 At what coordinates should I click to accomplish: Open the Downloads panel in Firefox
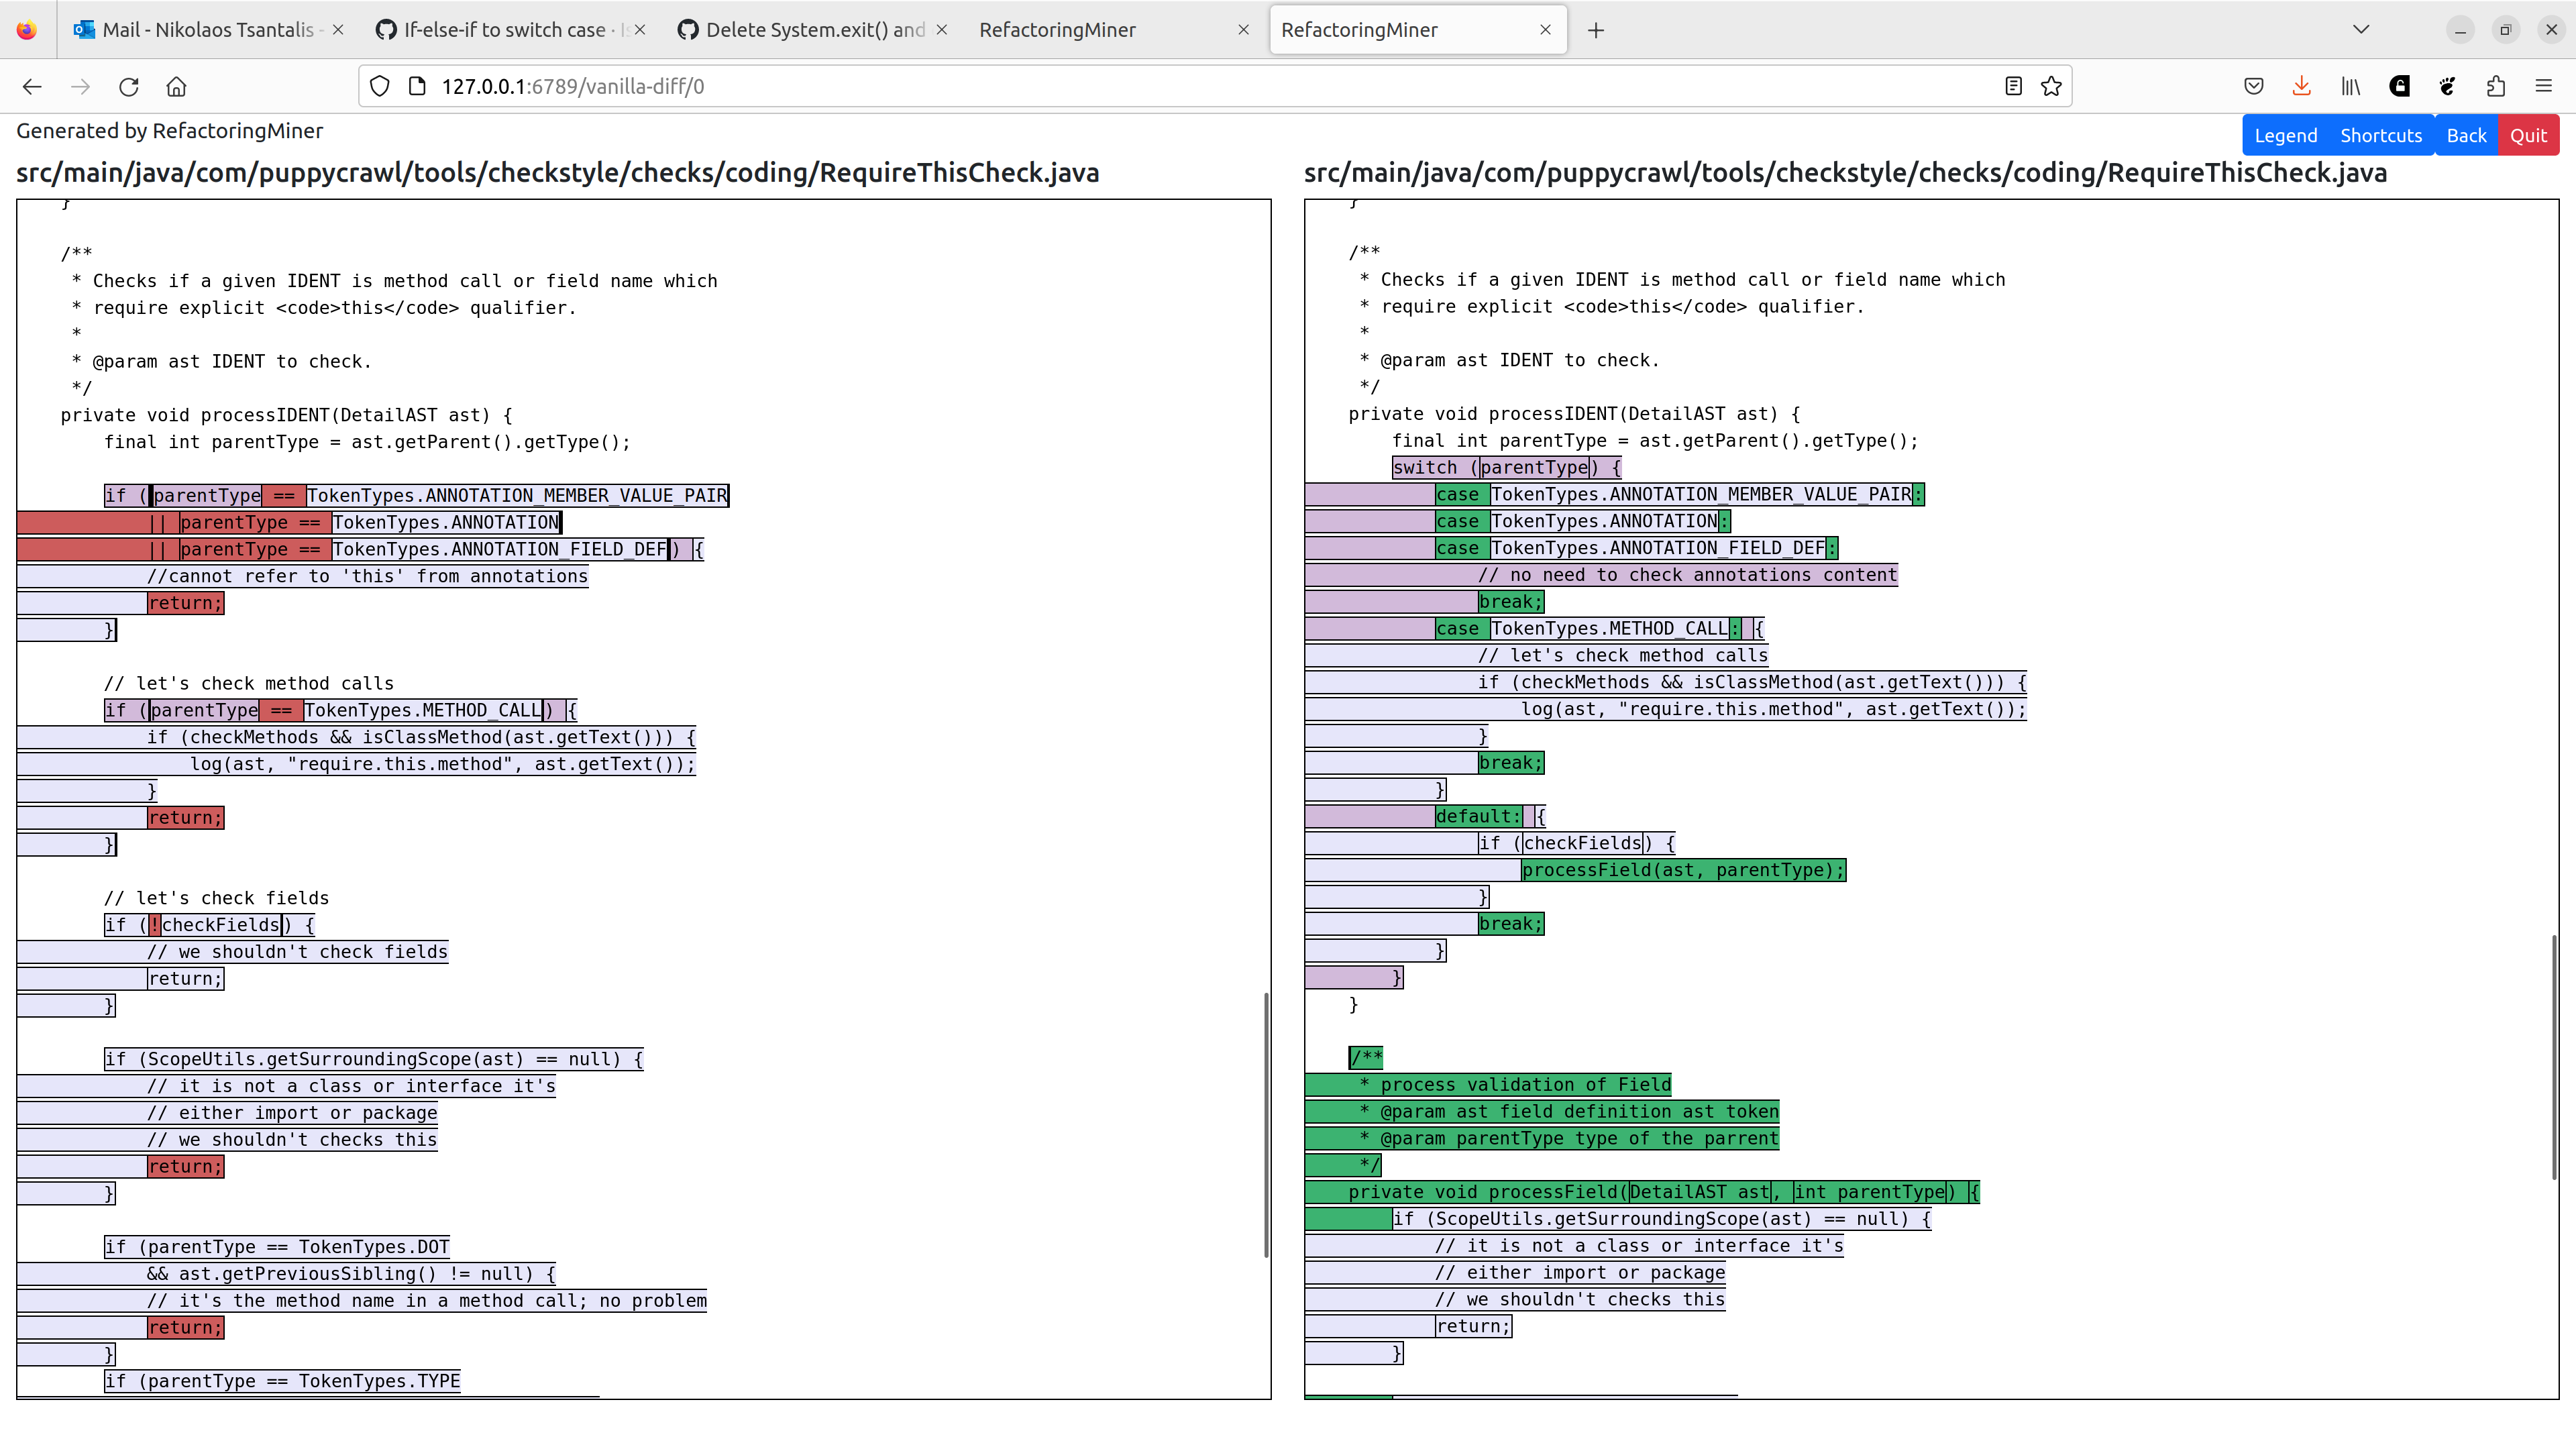(2301, 86)
